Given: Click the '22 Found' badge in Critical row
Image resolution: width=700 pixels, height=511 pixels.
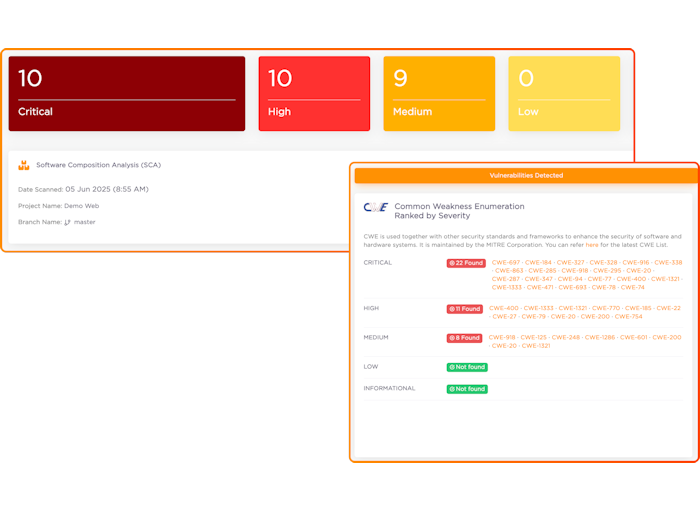Looking at the screenshot, I should [x=466, y=263].
